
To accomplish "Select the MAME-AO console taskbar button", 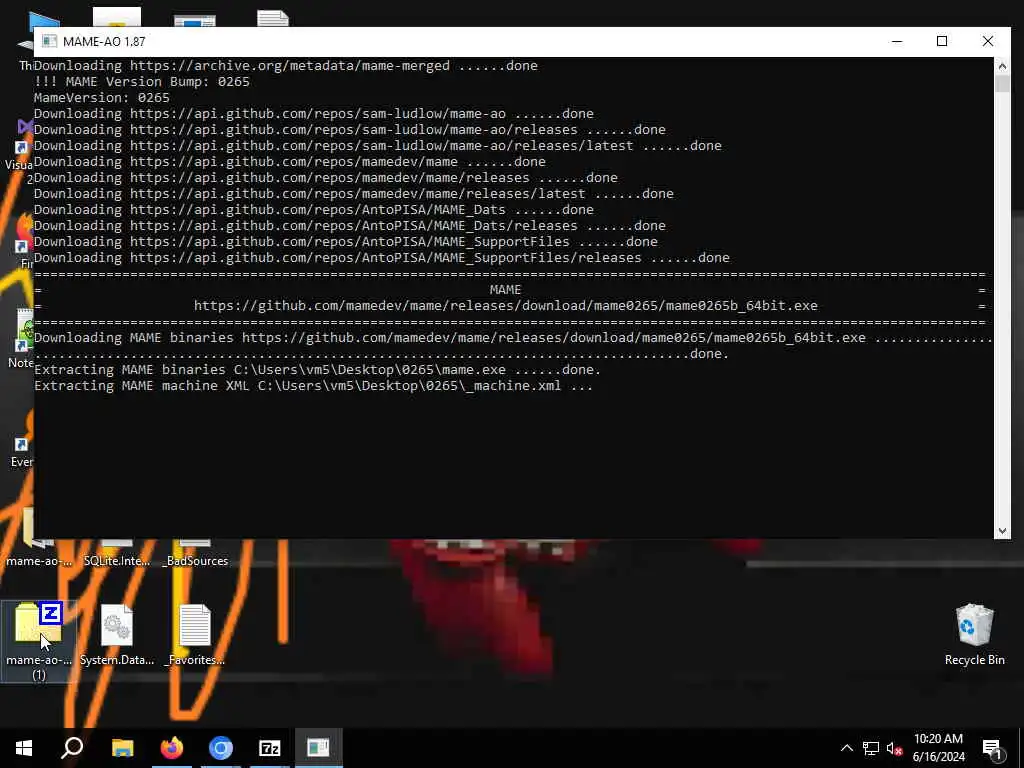I will [x=319, y=748].
